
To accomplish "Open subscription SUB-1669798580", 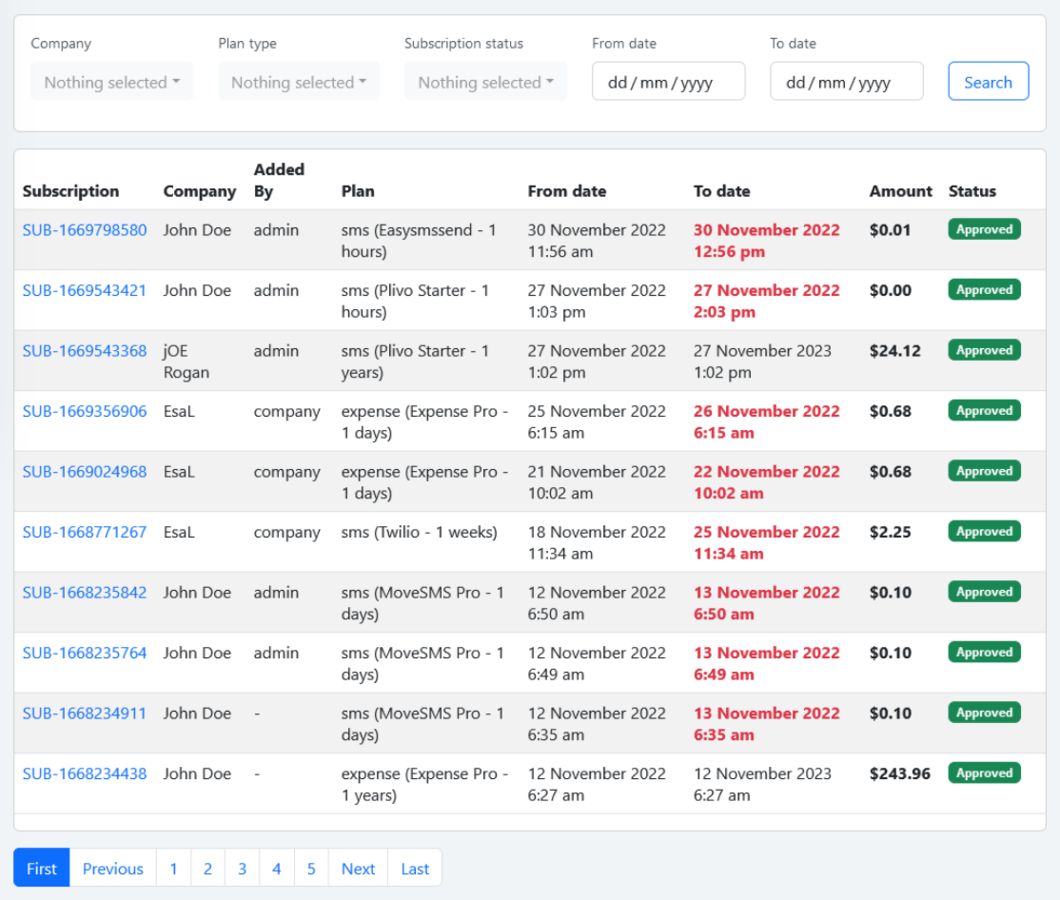I will pyautogui.click(x=85, y=230).
